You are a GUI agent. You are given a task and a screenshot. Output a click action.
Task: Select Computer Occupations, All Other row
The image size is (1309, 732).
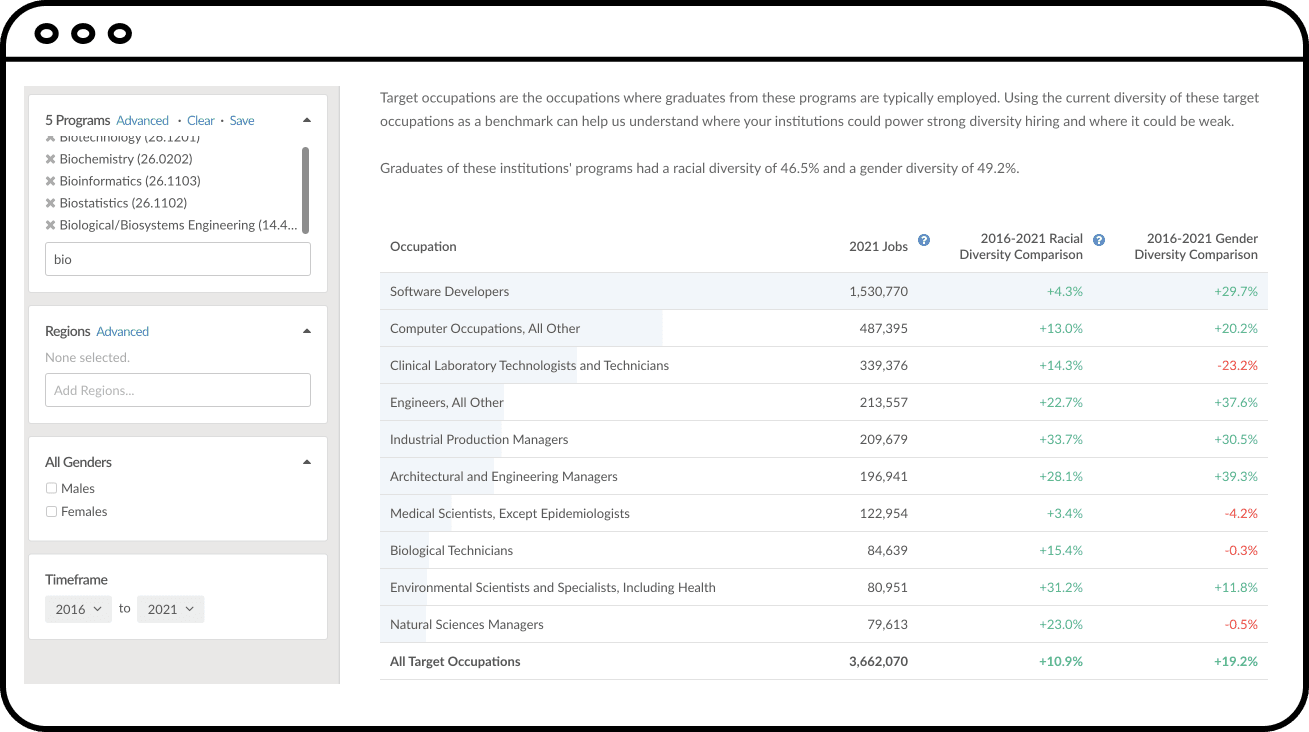pos(824,328)
